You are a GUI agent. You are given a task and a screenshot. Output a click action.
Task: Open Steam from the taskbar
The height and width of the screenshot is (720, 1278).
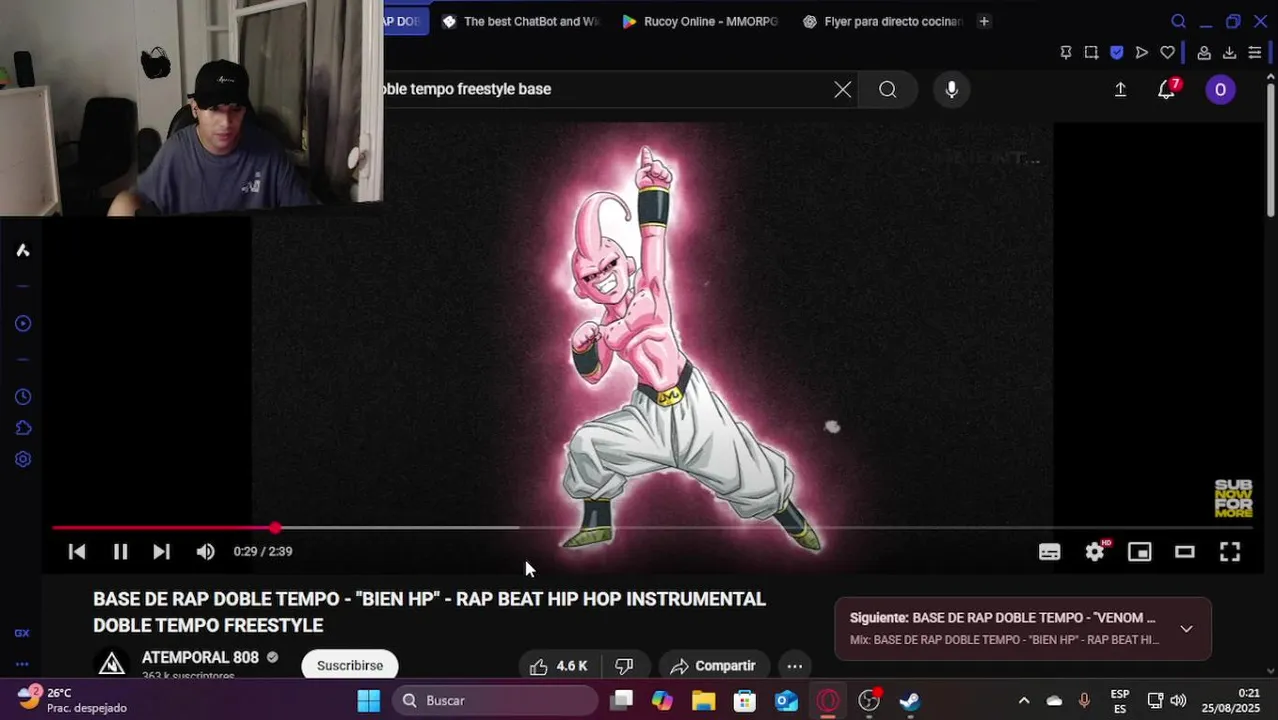pyautogui.click(x=910, y=700)
